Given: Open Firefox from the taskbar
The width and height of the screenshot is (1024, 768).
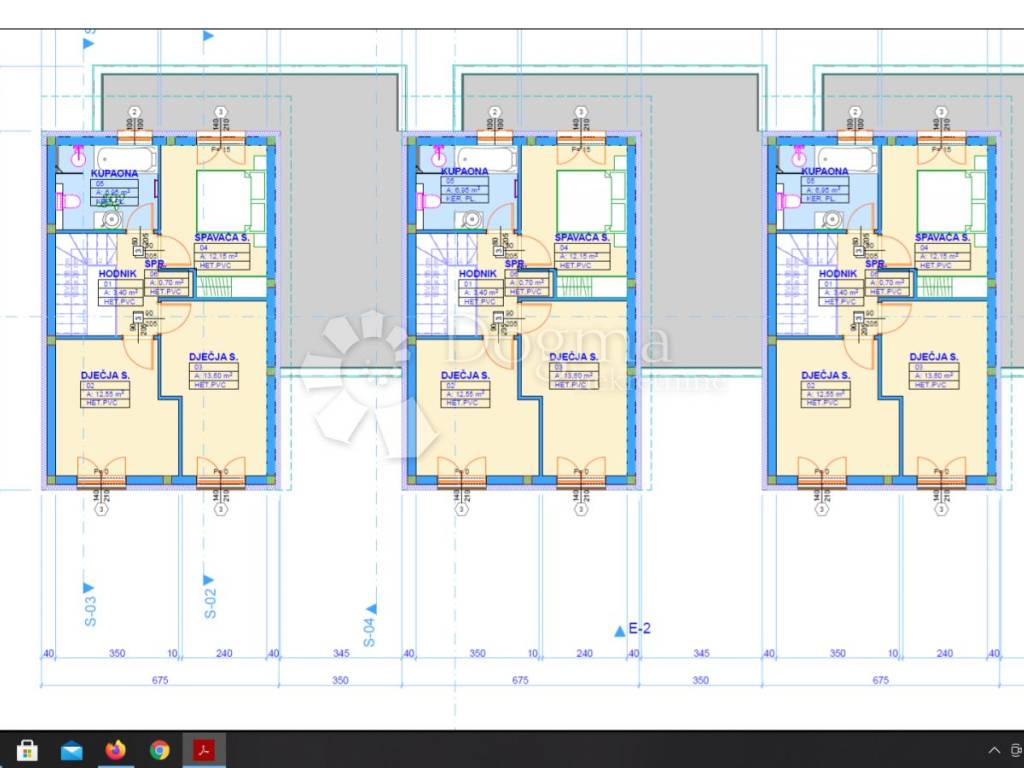Looking at the screenshot, I should click(116, 749).
